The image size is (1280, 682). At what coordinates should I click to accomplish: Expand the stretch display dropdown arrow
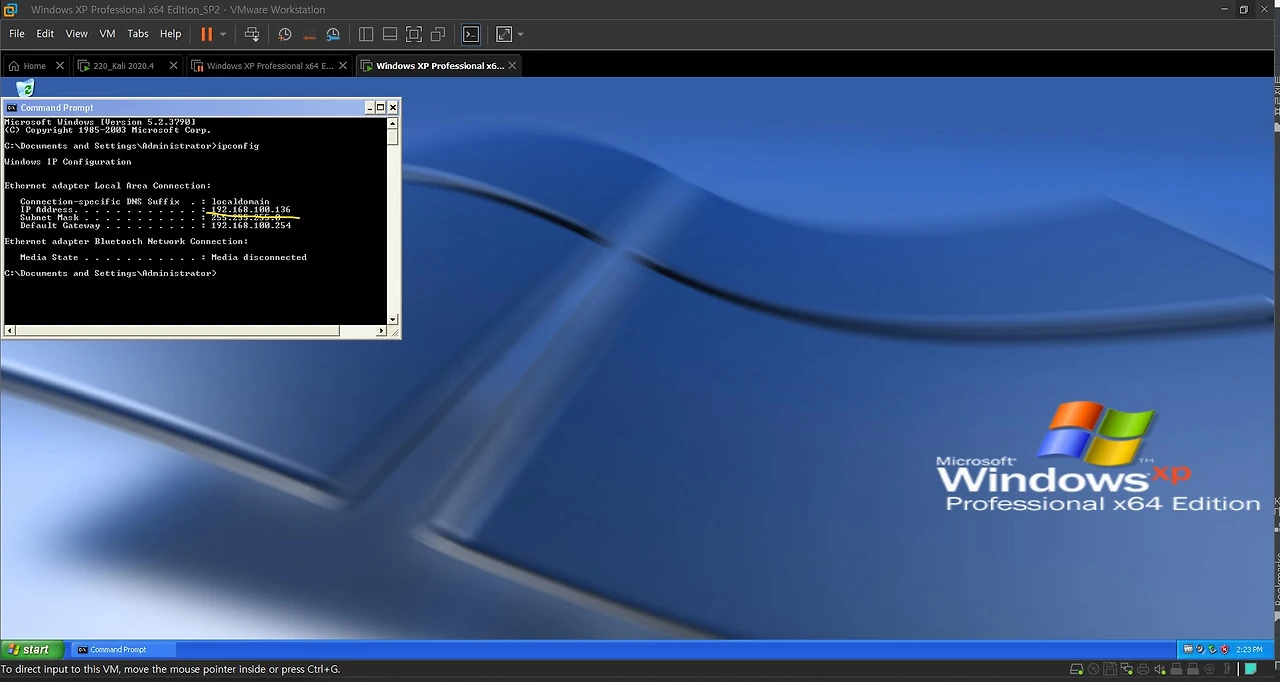(520, 34)
